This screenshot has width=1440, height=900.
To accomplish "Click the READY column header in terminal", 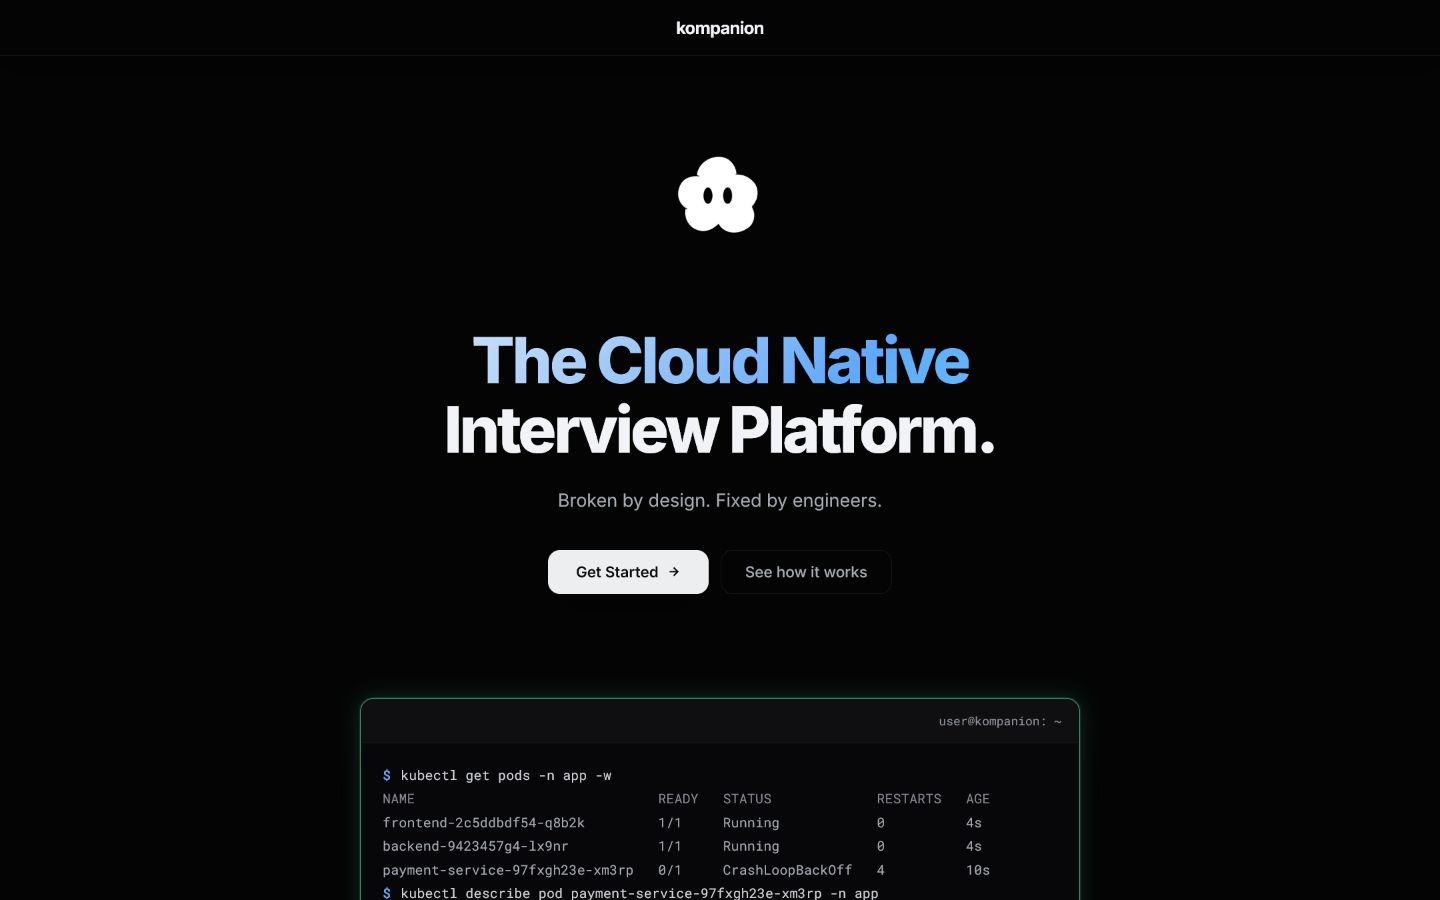I will pyautogui.click(x=678, y=799).
